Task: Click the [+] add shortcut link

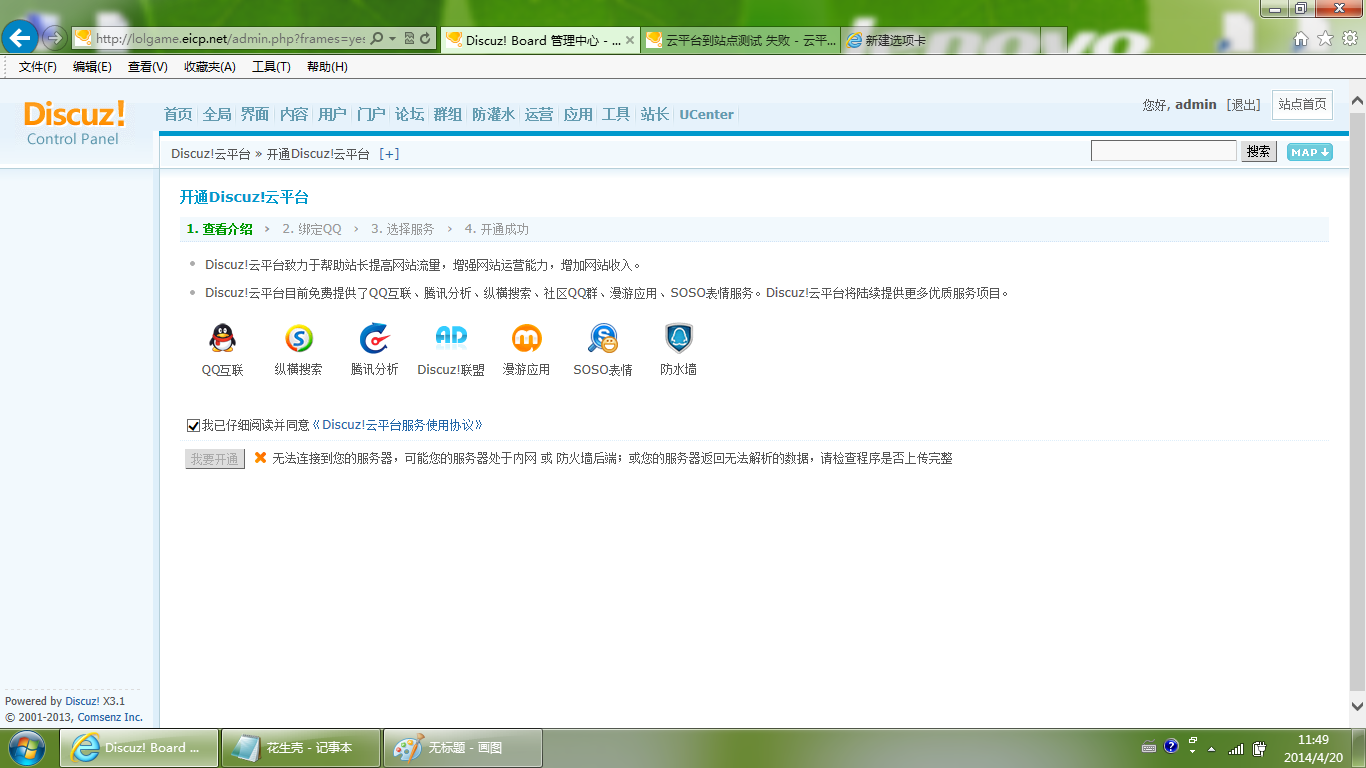Action: click(x=389, y=154)
